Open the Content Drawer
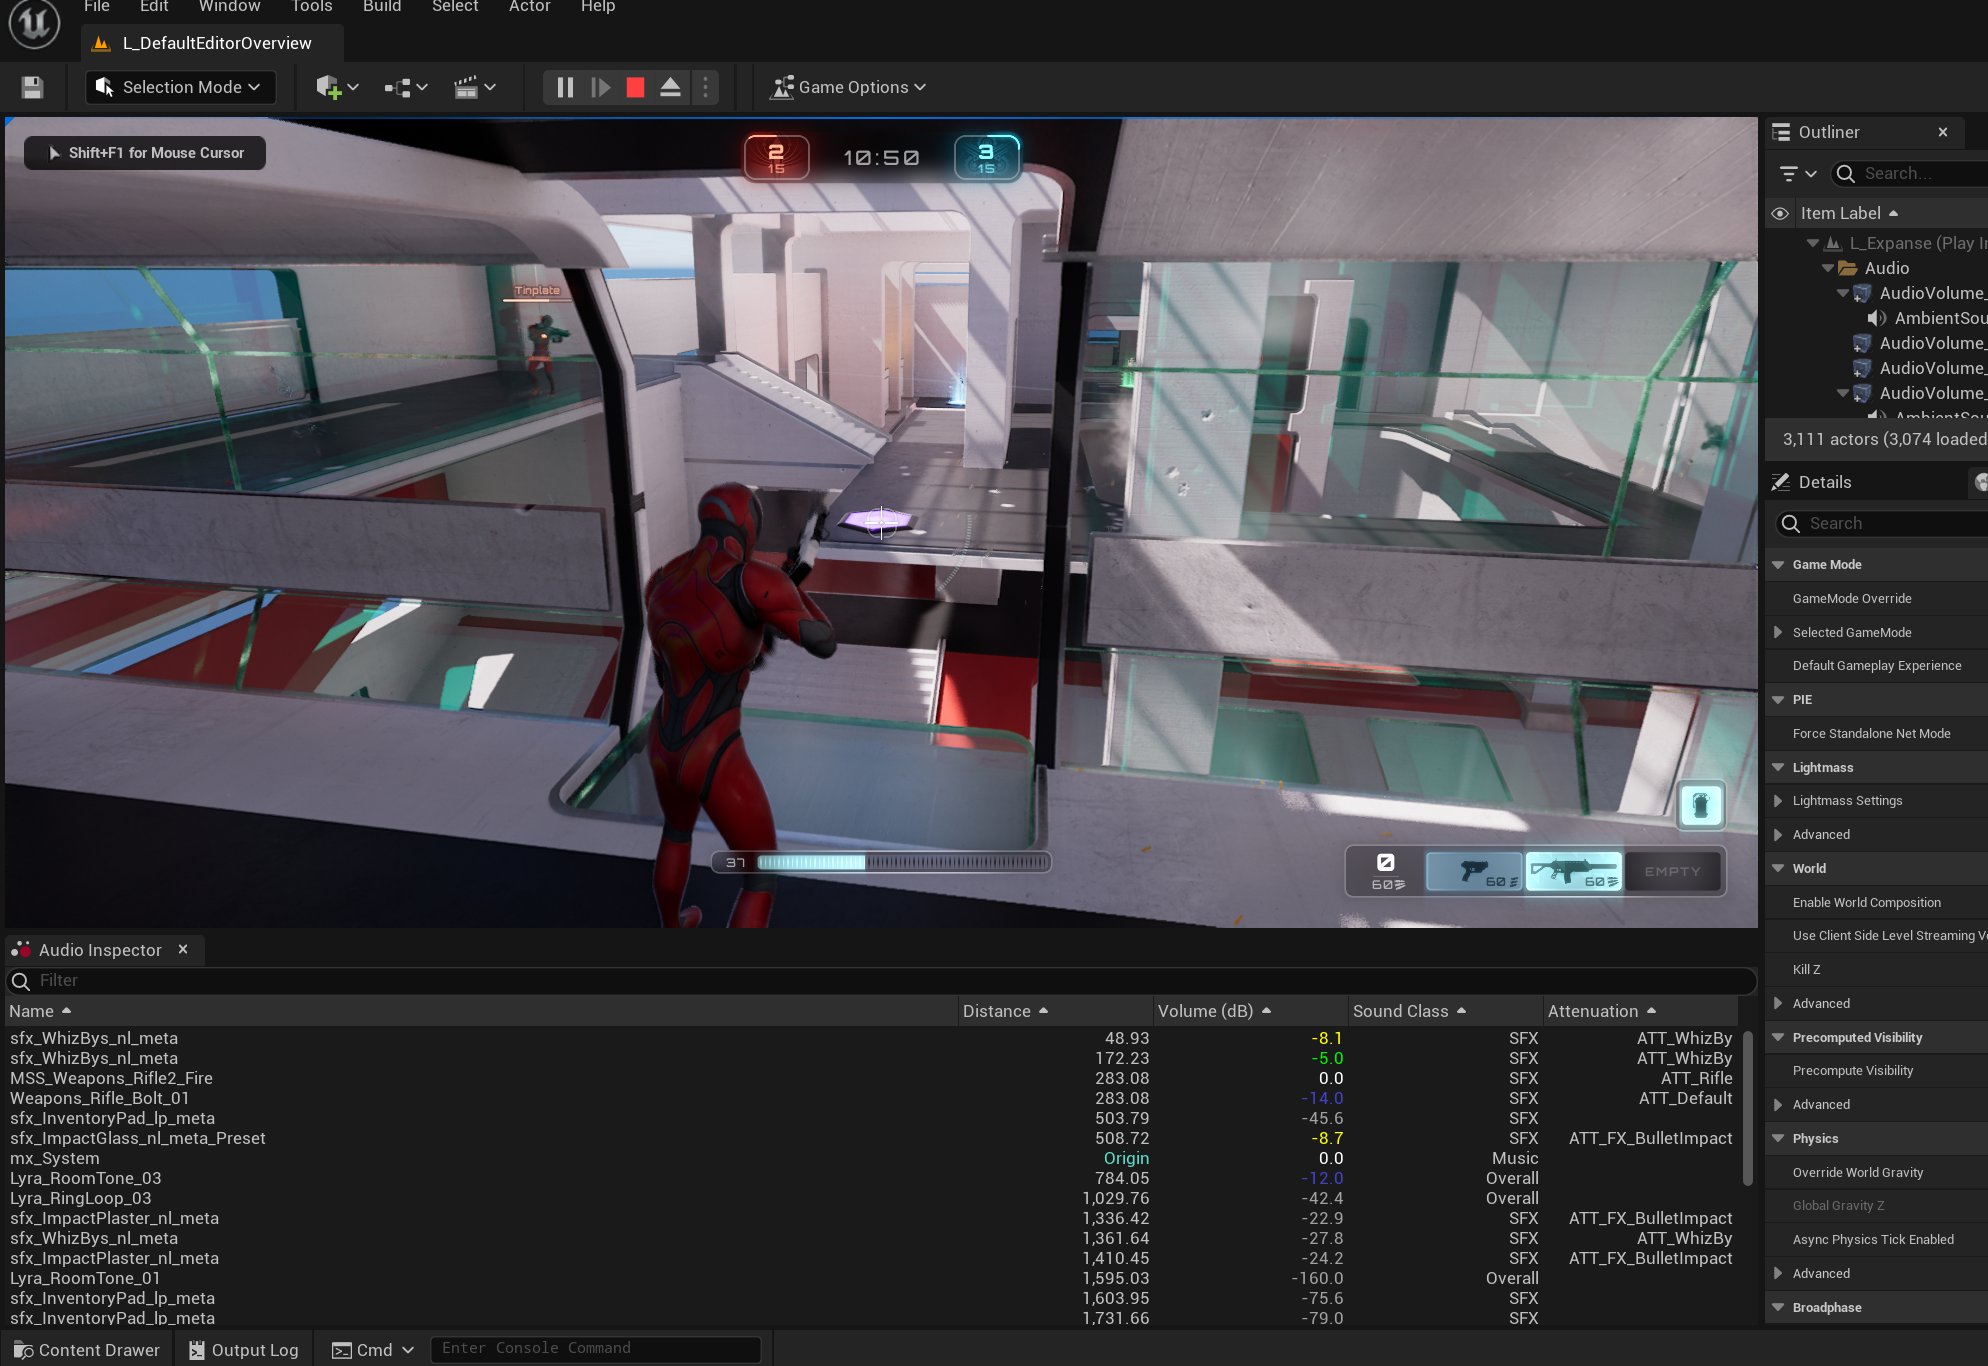This screenshot has width=1988, height=1366. [x=87, y=1350]
